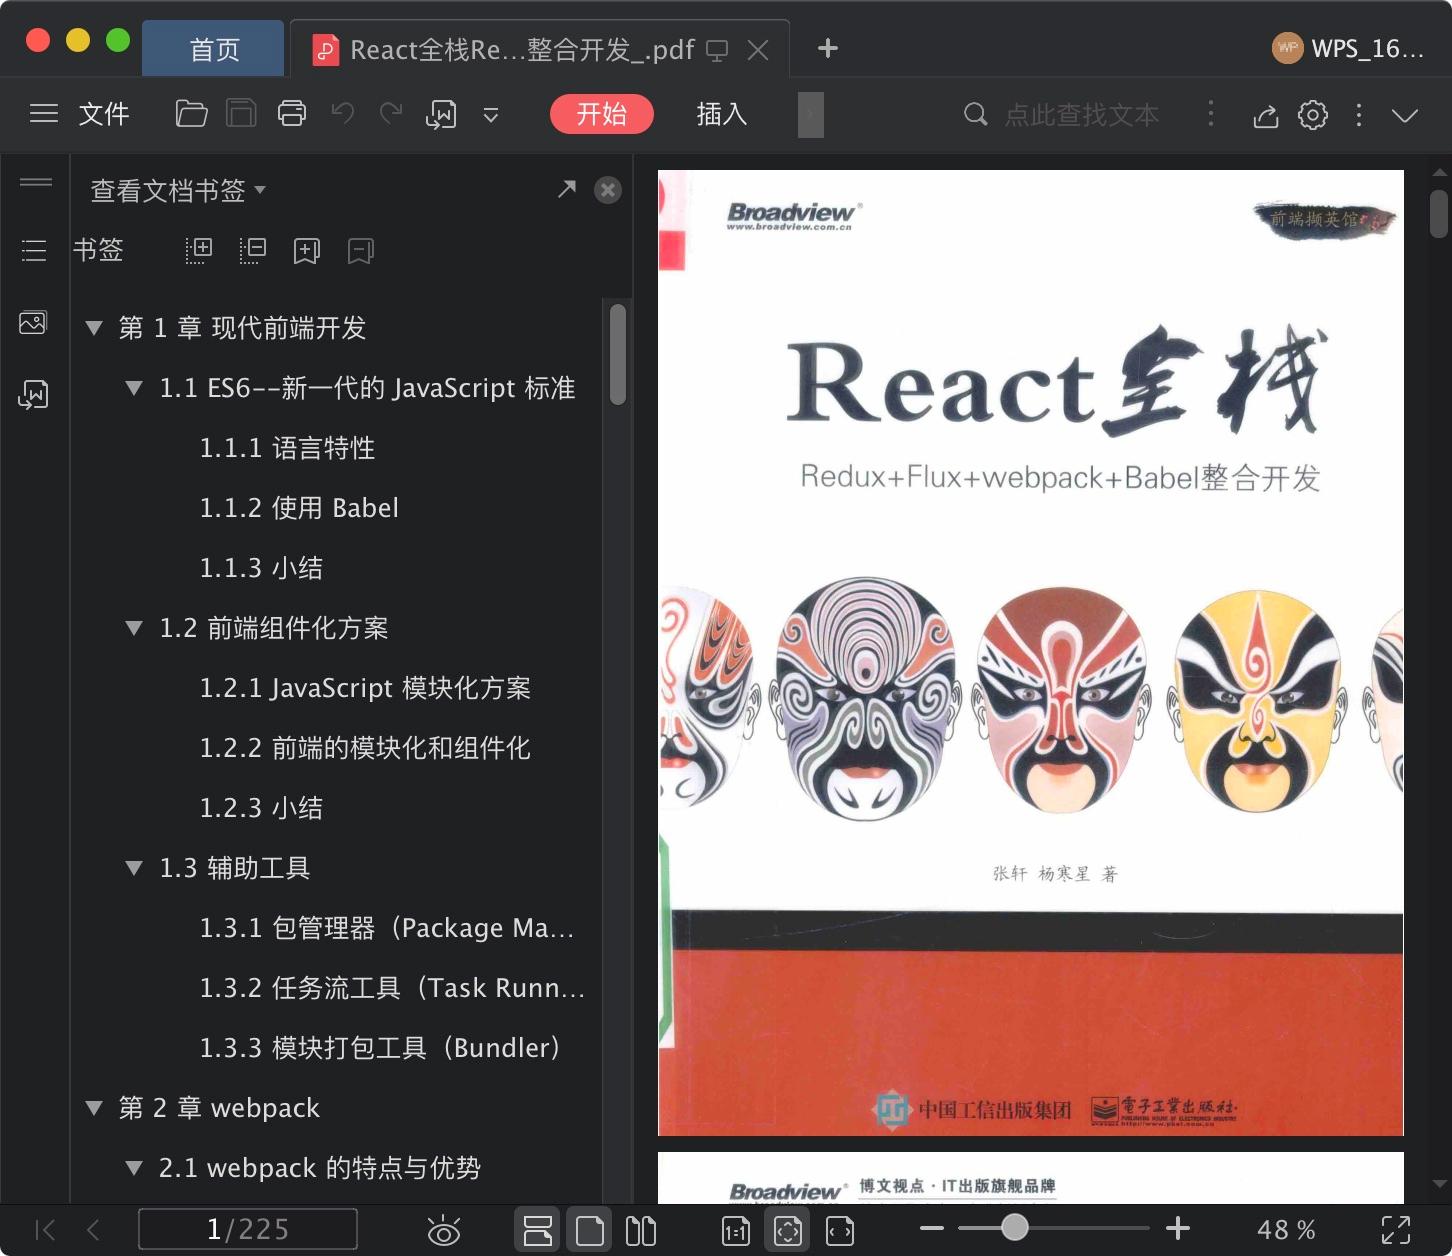This screenshot has width=1452, height=1256.
Task: Click collapse all bookmarks icon
Action: click(x=253, y=250)
